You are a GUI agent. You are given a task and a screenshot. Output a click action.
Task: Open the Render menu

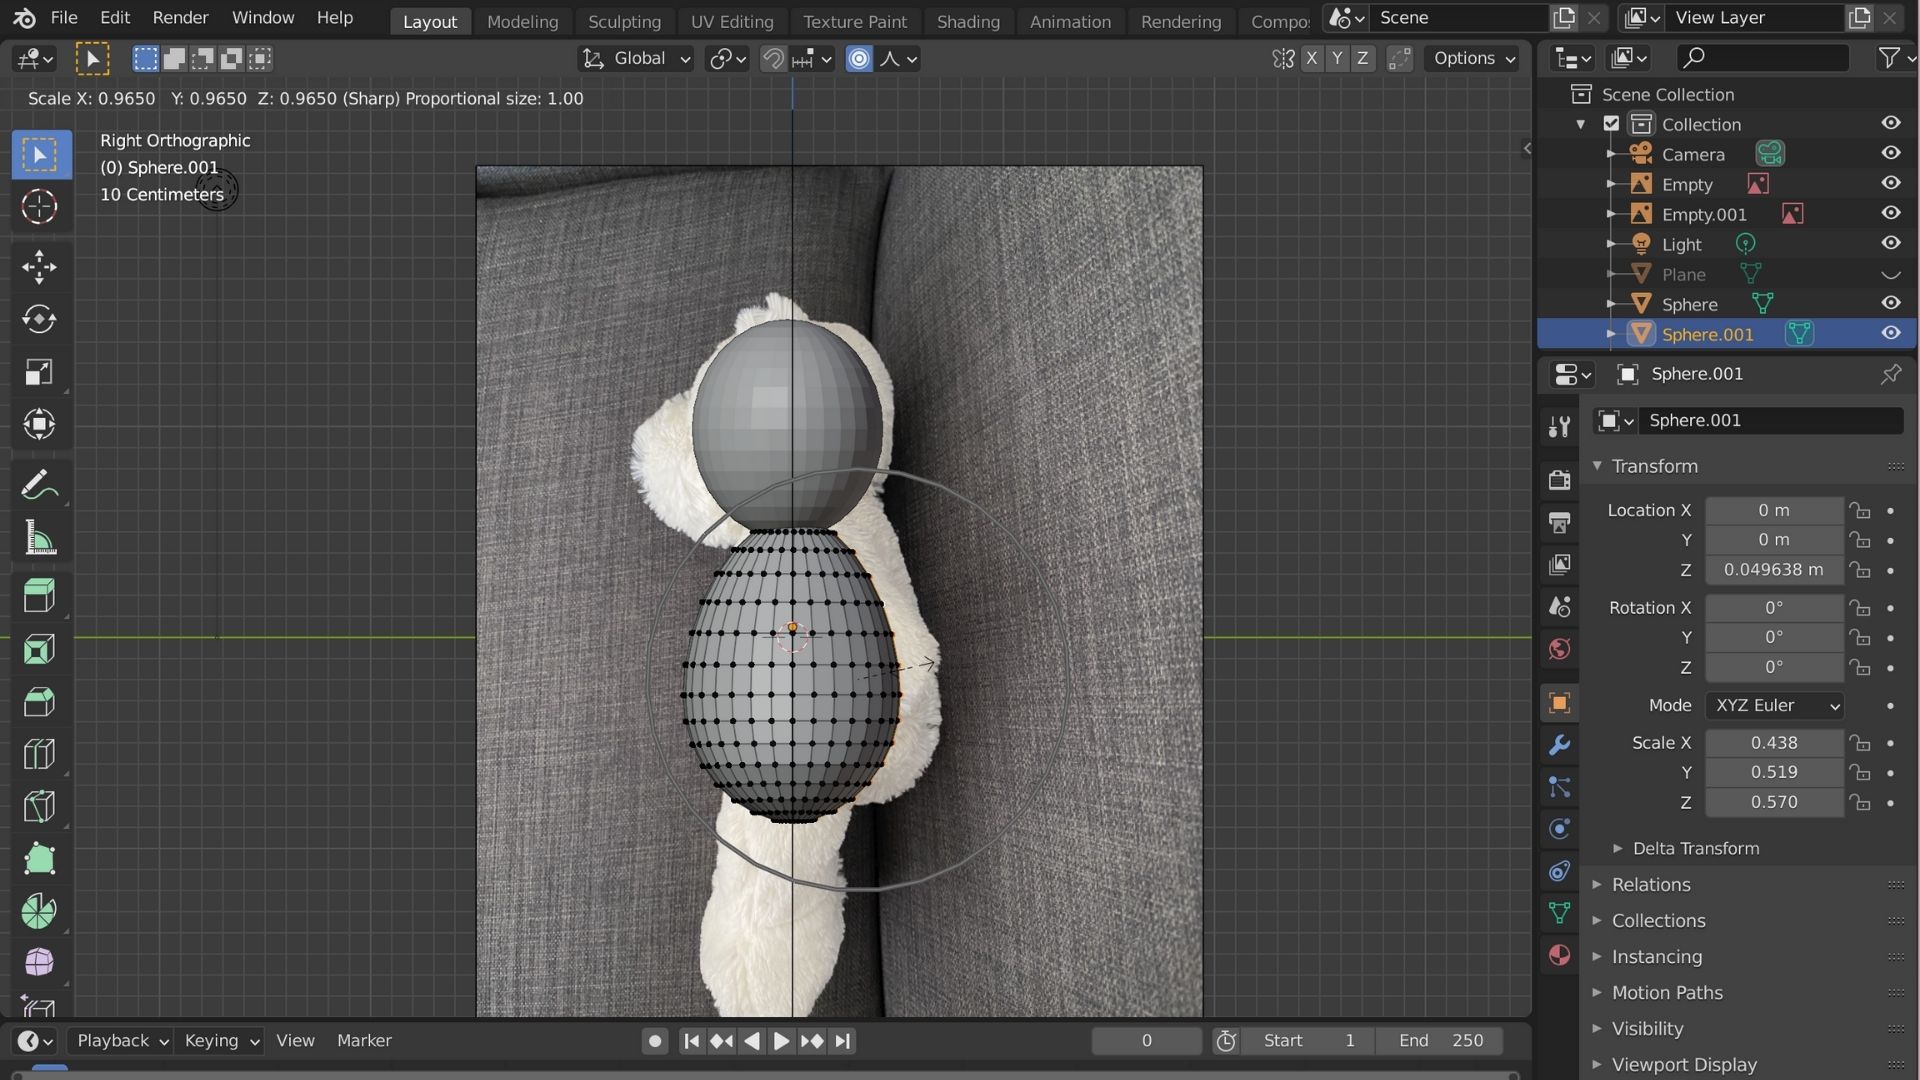pyautogui.click(x=179, y=17)
